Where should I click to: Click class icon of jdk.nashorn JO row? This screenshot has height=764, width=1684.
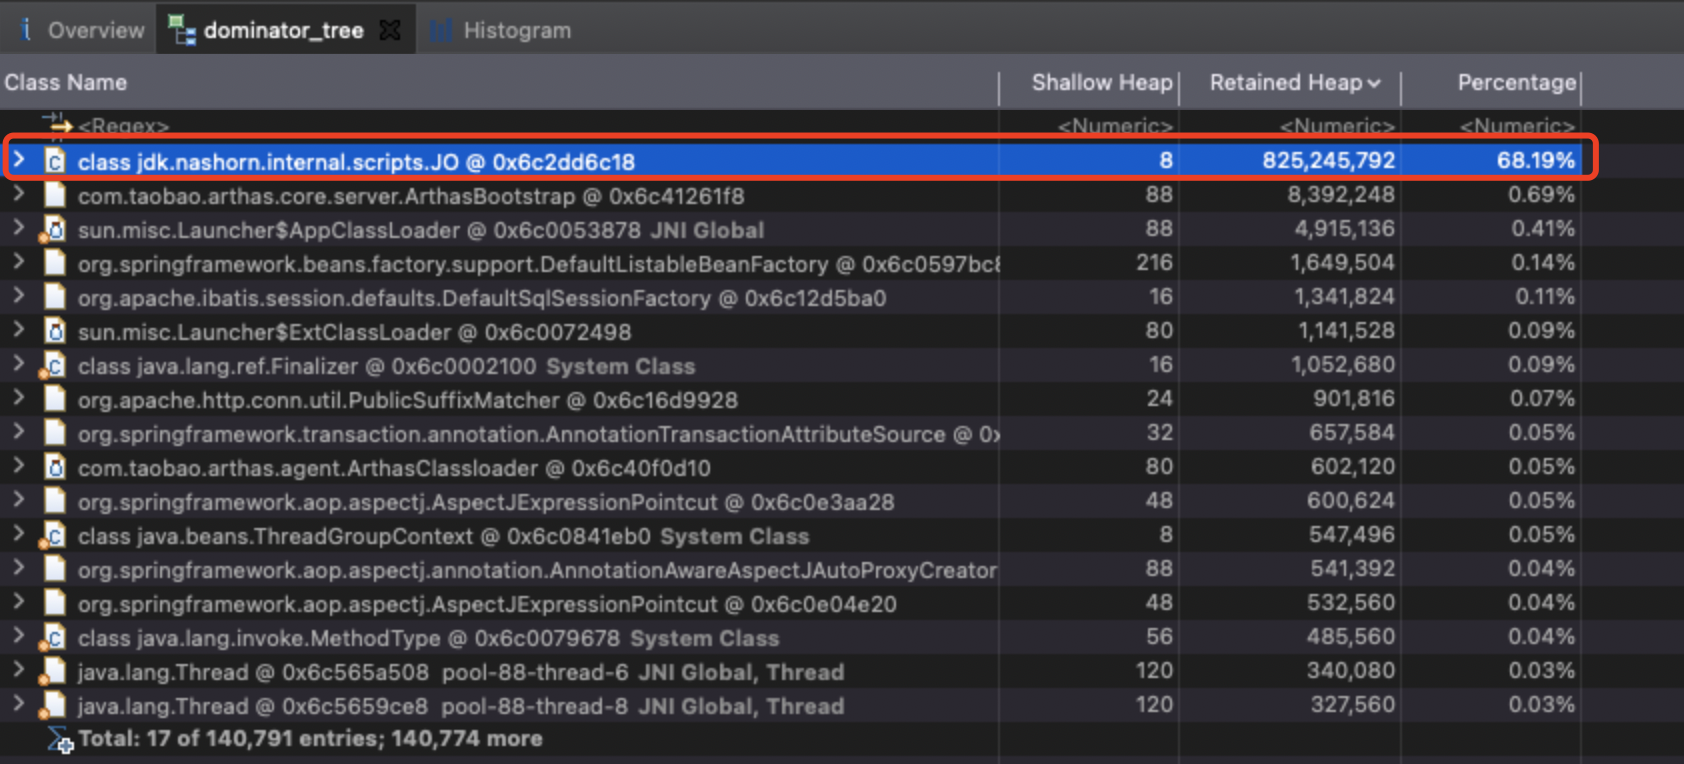coord(55,161)
